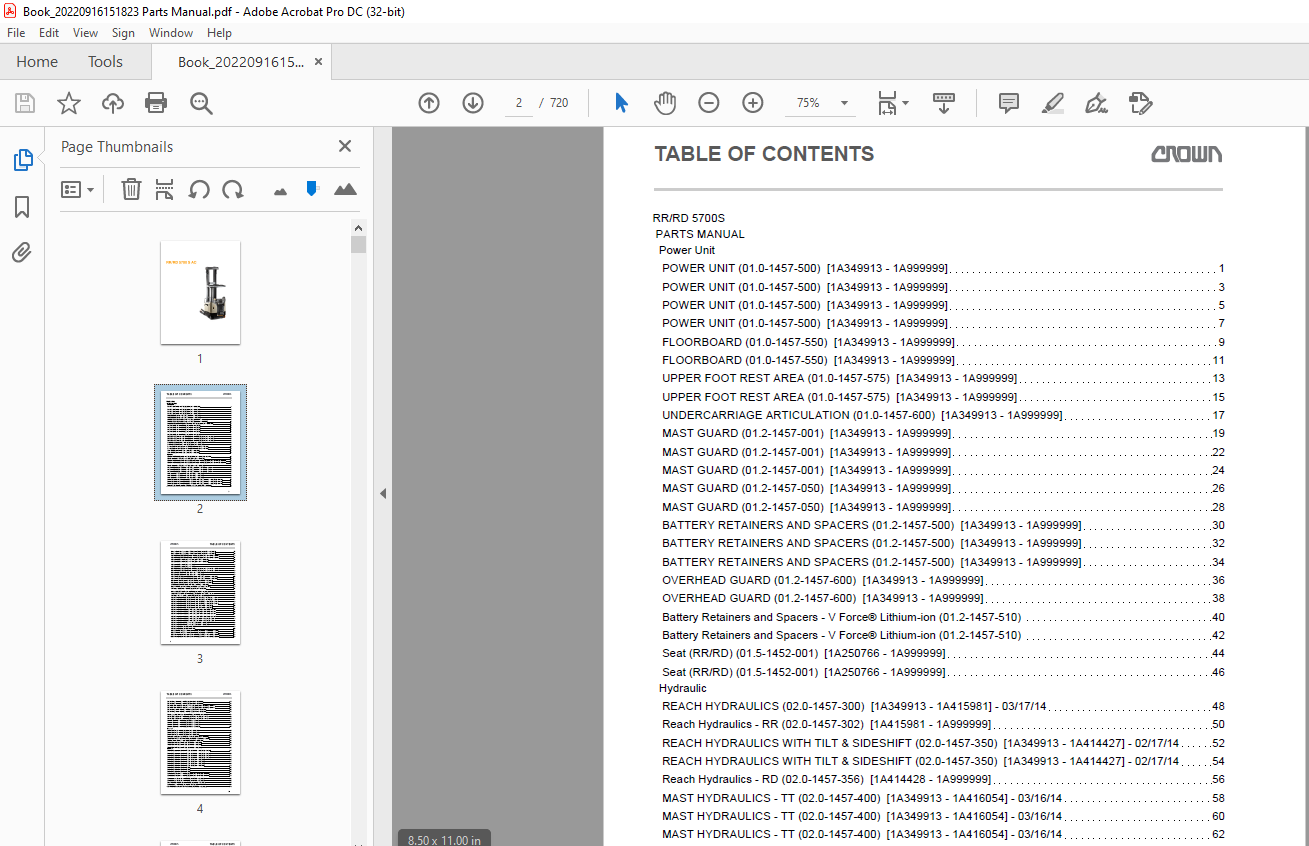
Task: Click Reach Hydraulics - RD entry
Action: [943, 779]
